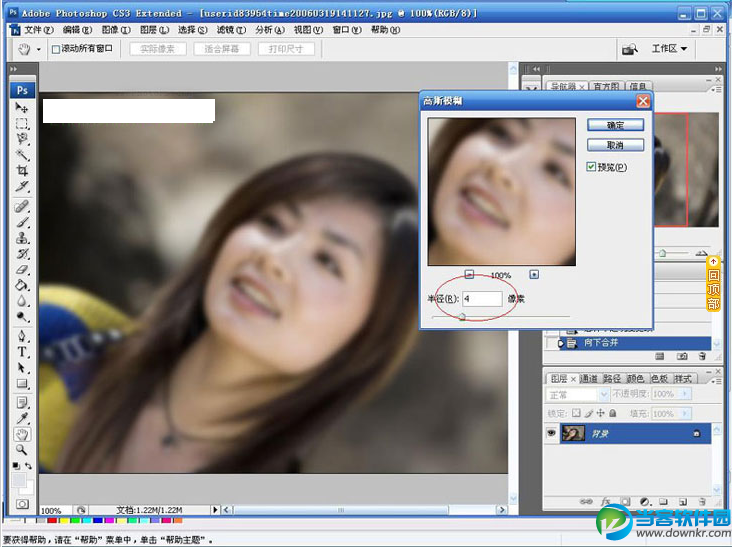
Task: Select the Zoom magnifier tool
Action: [x=22, y=450]
